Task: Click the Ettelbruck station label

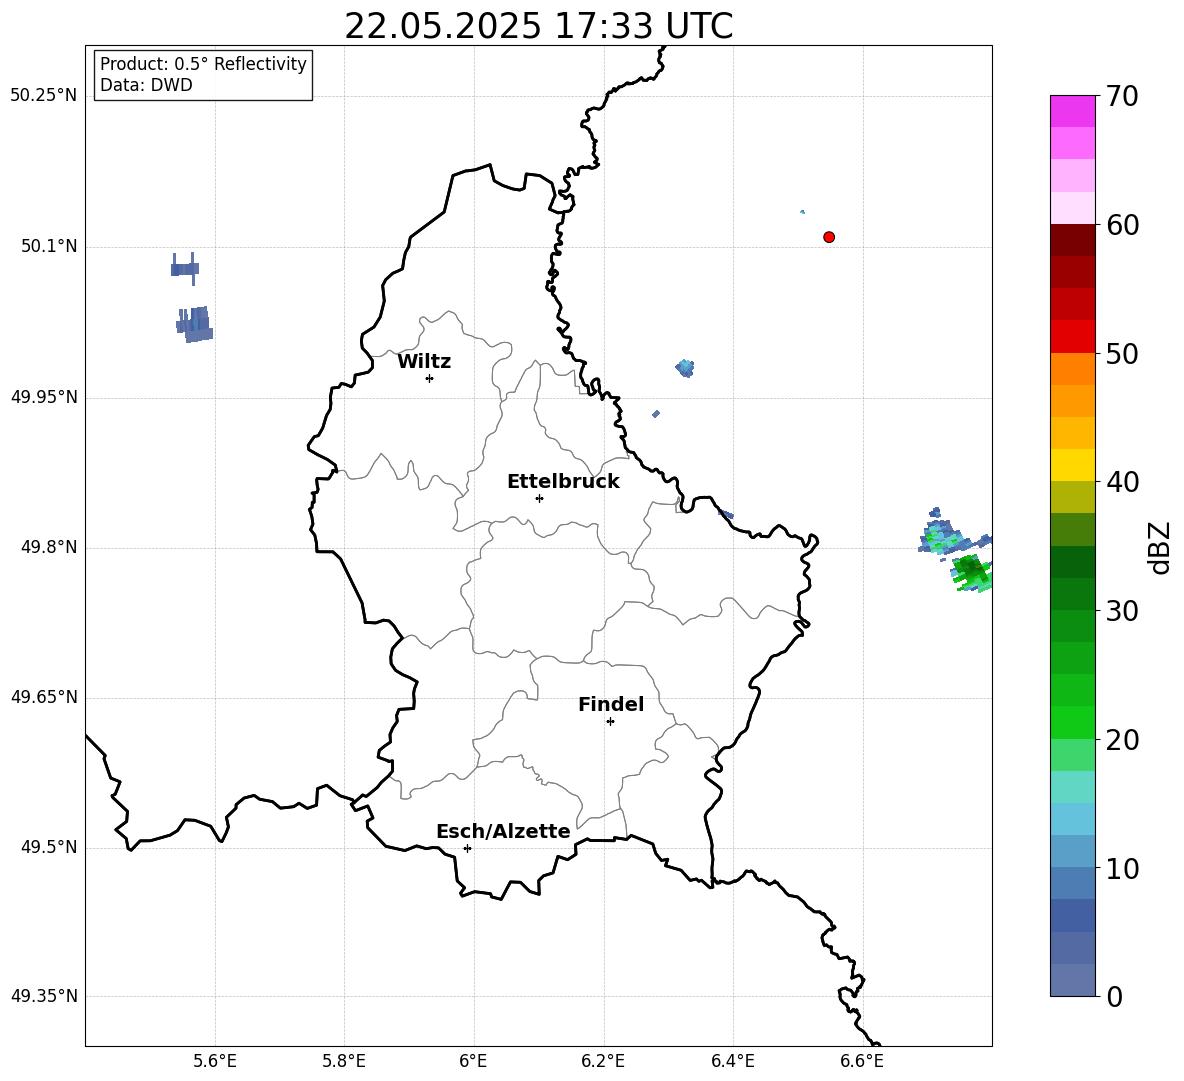Action: [x=563, y=482]
